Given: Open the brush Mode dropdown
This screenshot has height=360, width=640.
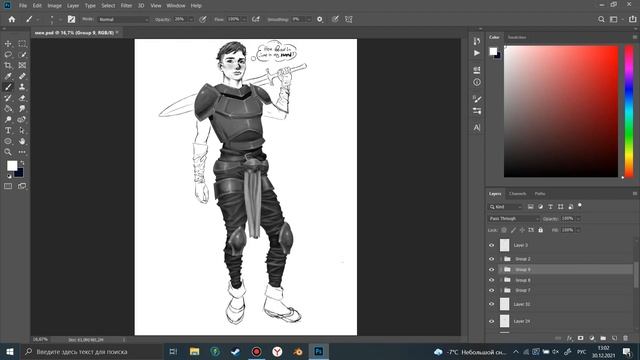Looking at the screenshot, I should tap(123, 19).
